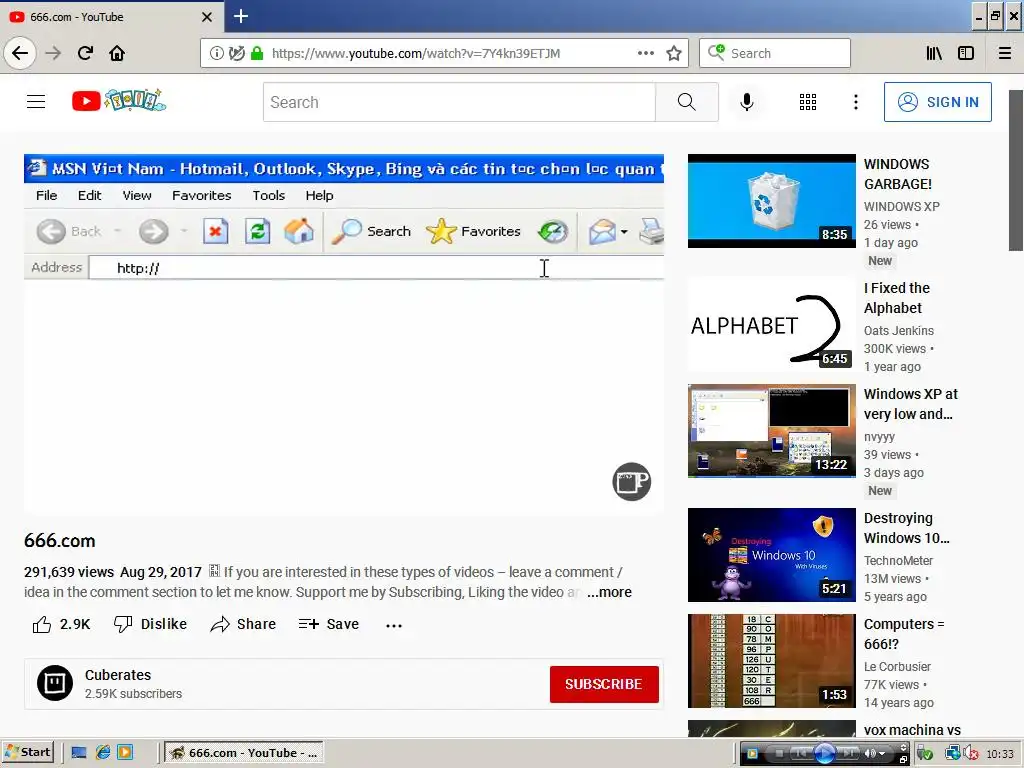Click the YouTube search magnifier button
This screenshot has width=1024, height=768.
coord(686,102)
